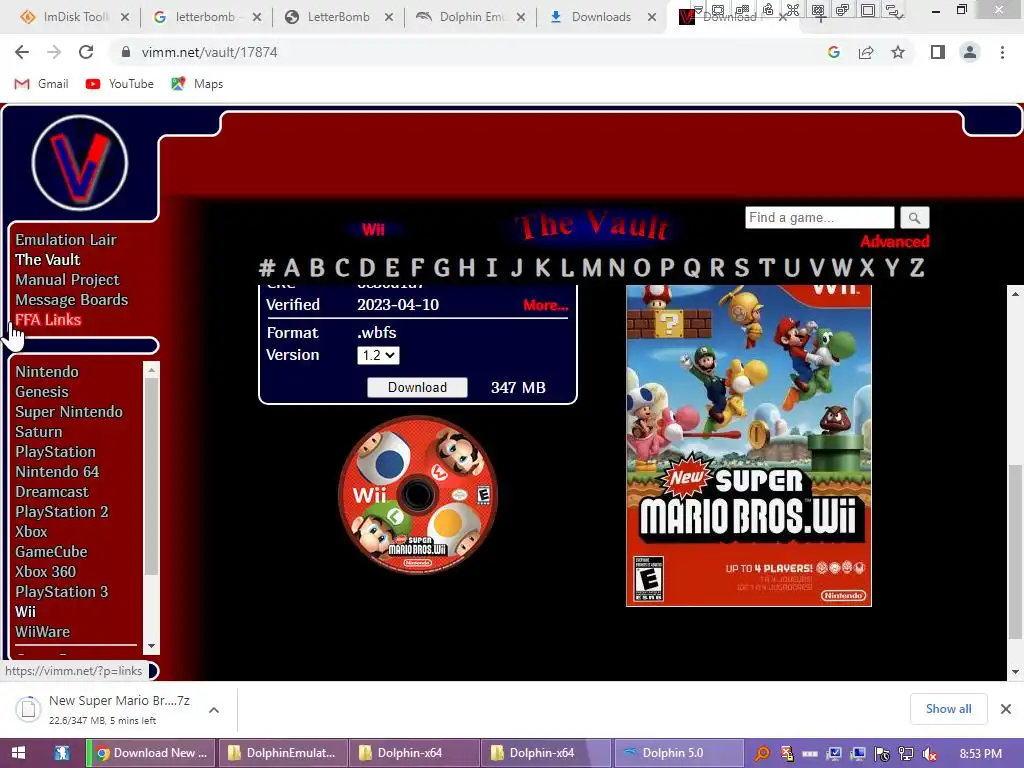1024x768 pixels.
Task: Open the DolphinEmulat... taskbar folder
Action: [x=282, y=753]
